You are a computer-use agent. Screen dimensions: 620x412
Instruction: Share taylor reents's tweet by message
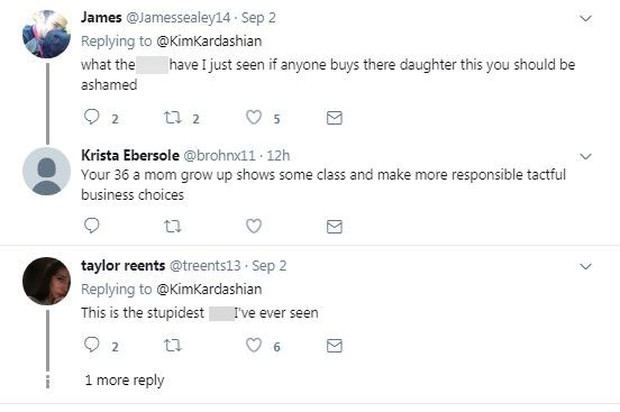pyautogui.click(x=335, y=345)
